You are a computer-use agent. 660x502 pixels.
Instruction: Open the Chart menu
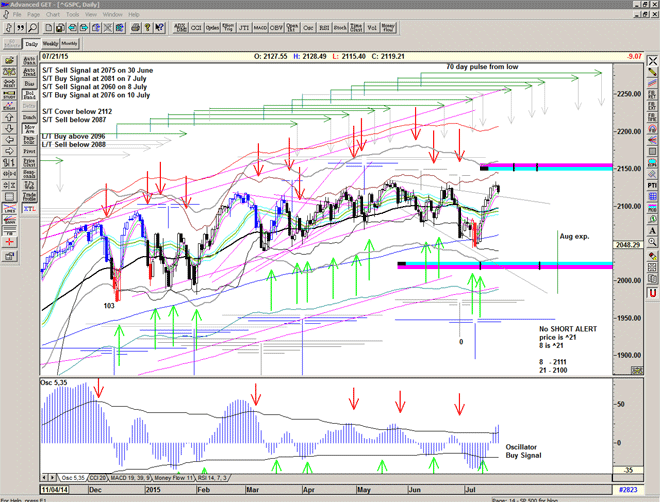click(x=51, y=15)
